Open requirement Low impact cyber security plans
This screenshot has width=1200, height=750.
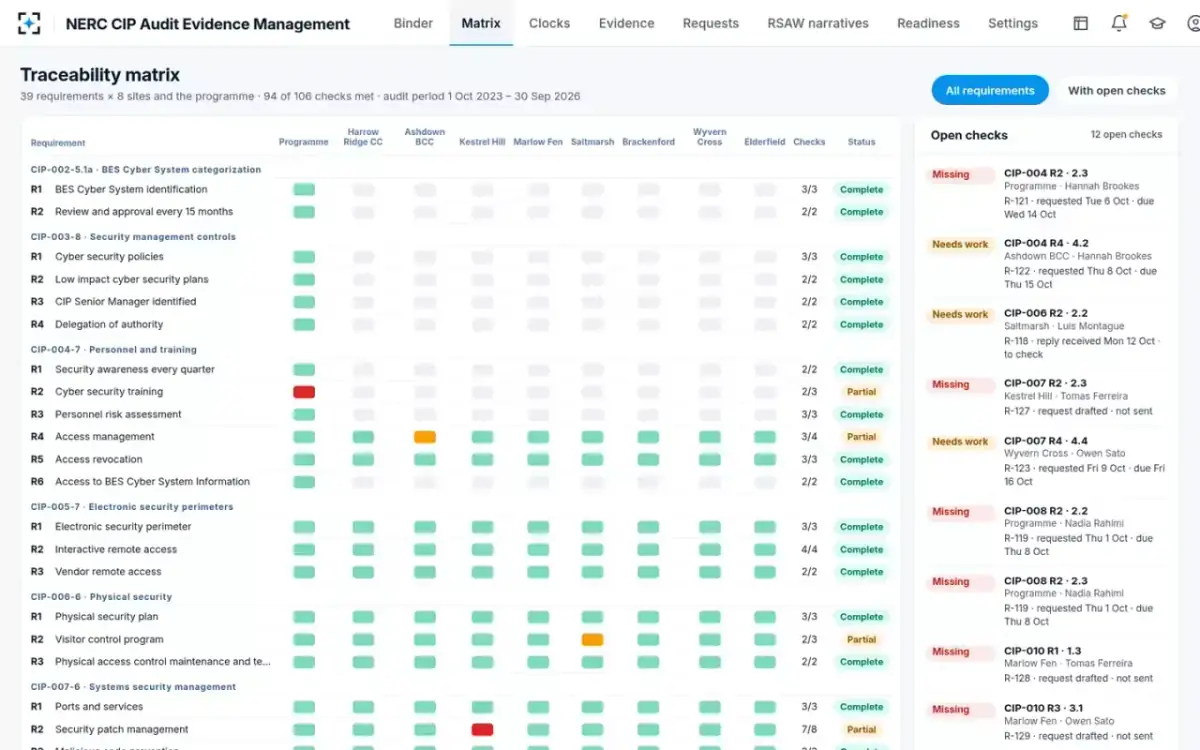click(131, 279)
